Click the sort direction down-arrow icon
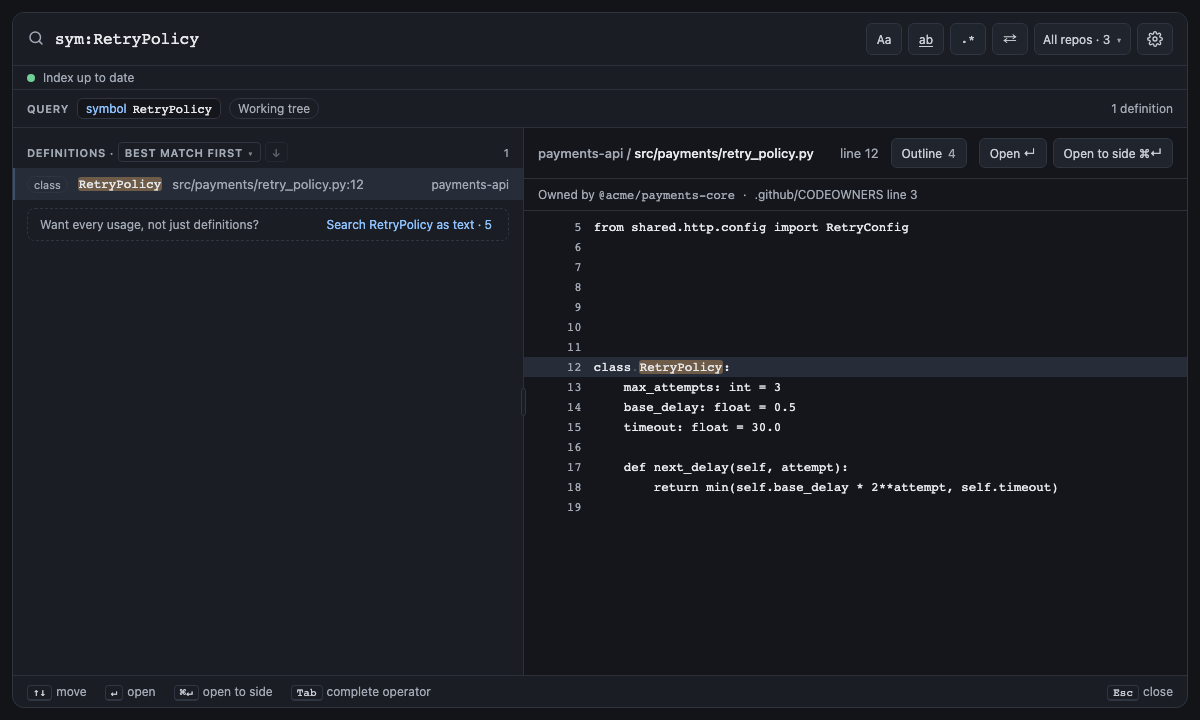This screenshot has width=1200, height=720. 277,153
